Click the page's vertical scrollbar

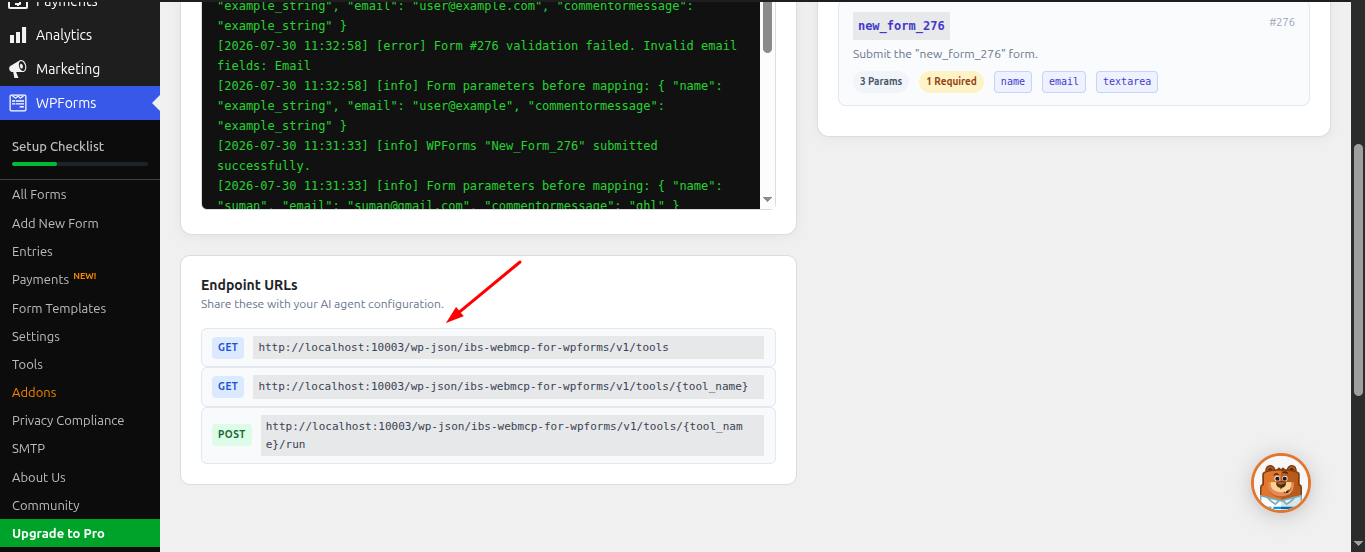click(x=1358, y=270)
